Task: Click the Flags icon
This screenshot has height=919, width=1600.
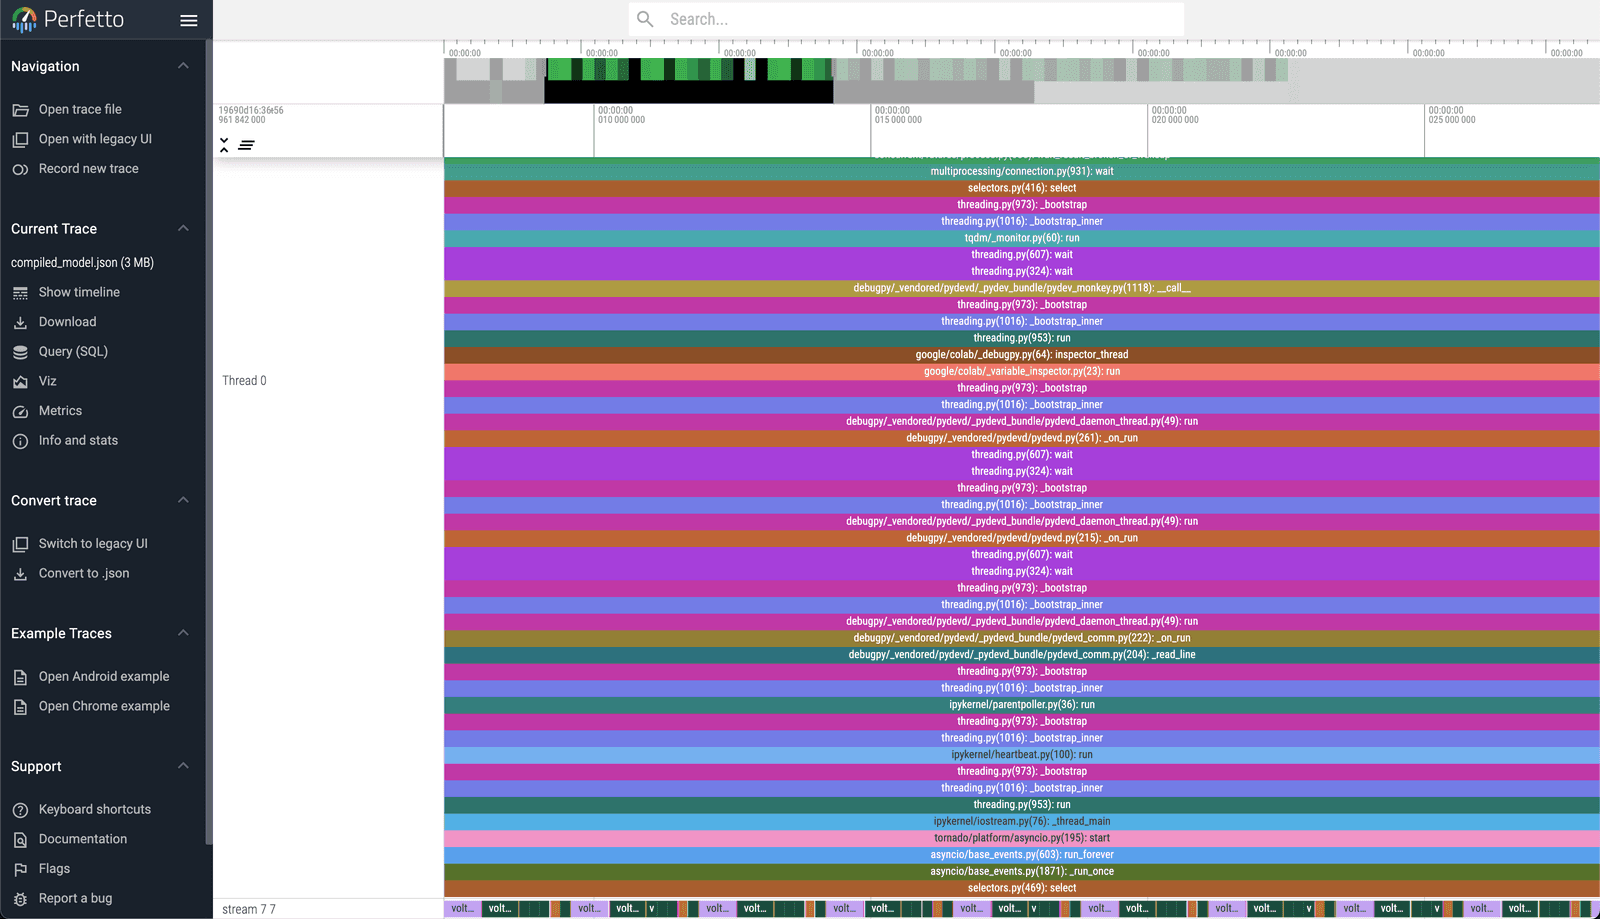Action: coord(20,869)
